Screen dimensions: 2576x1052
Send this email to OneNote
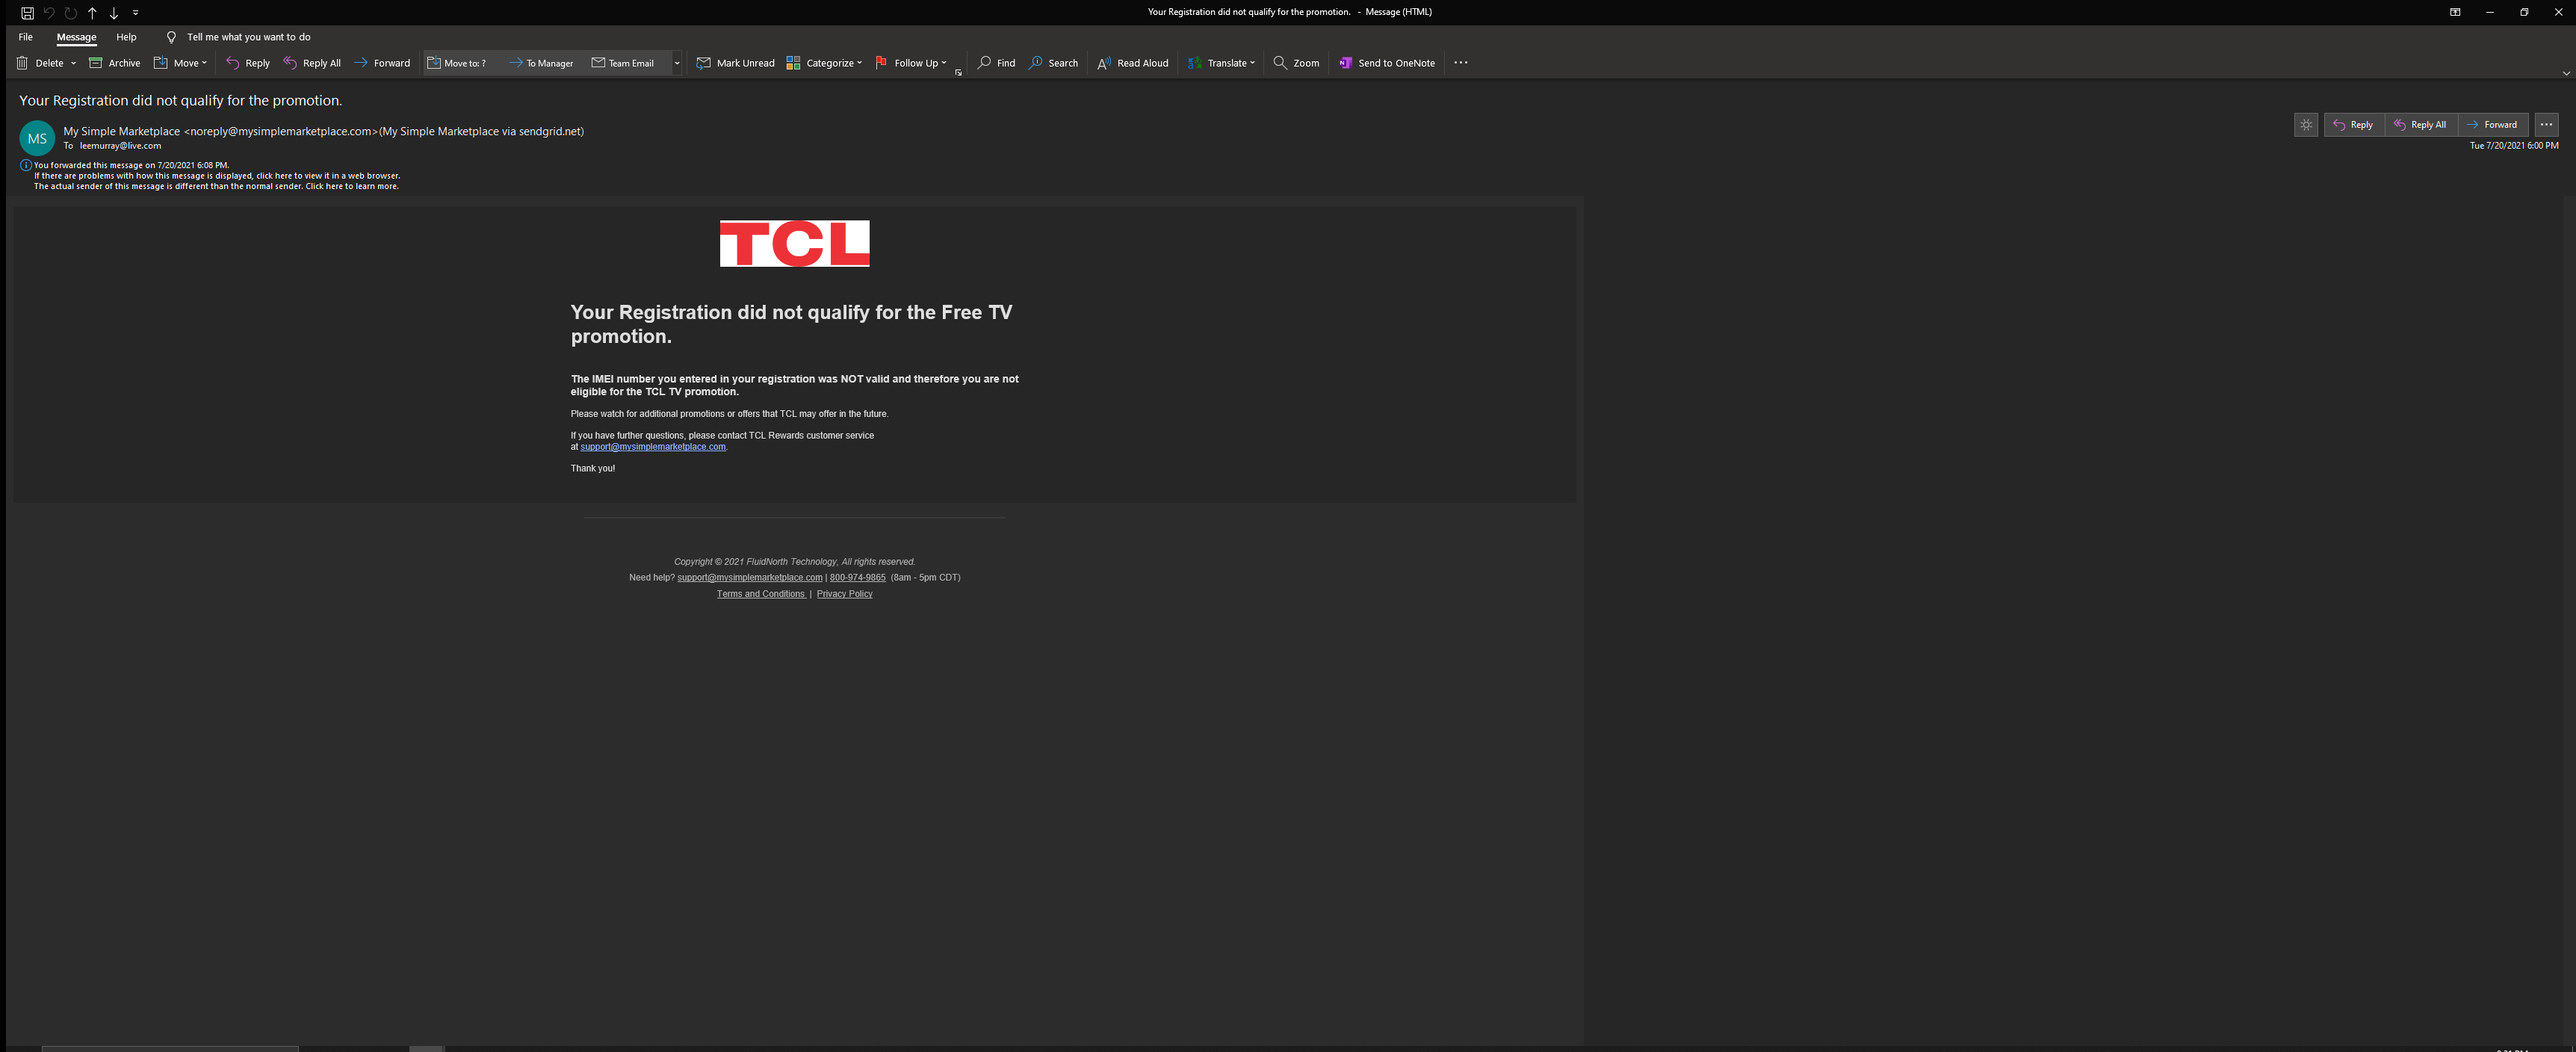pyautogui.click(x=1386, y=63)
